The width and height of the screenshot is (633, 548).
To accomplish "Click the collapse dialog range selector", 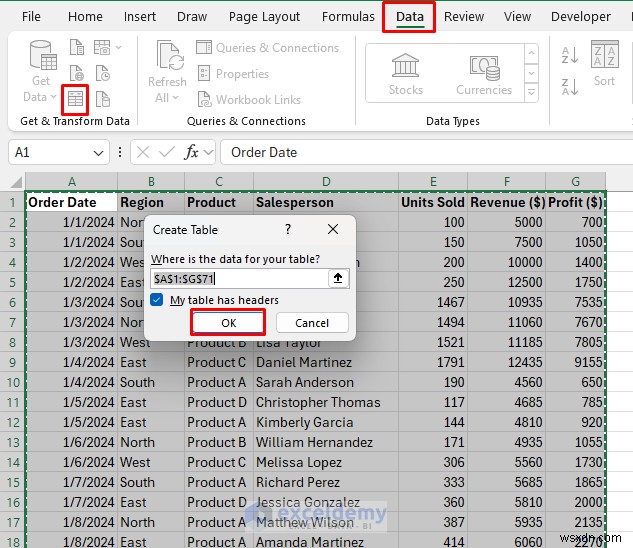I will coord(338,279).
